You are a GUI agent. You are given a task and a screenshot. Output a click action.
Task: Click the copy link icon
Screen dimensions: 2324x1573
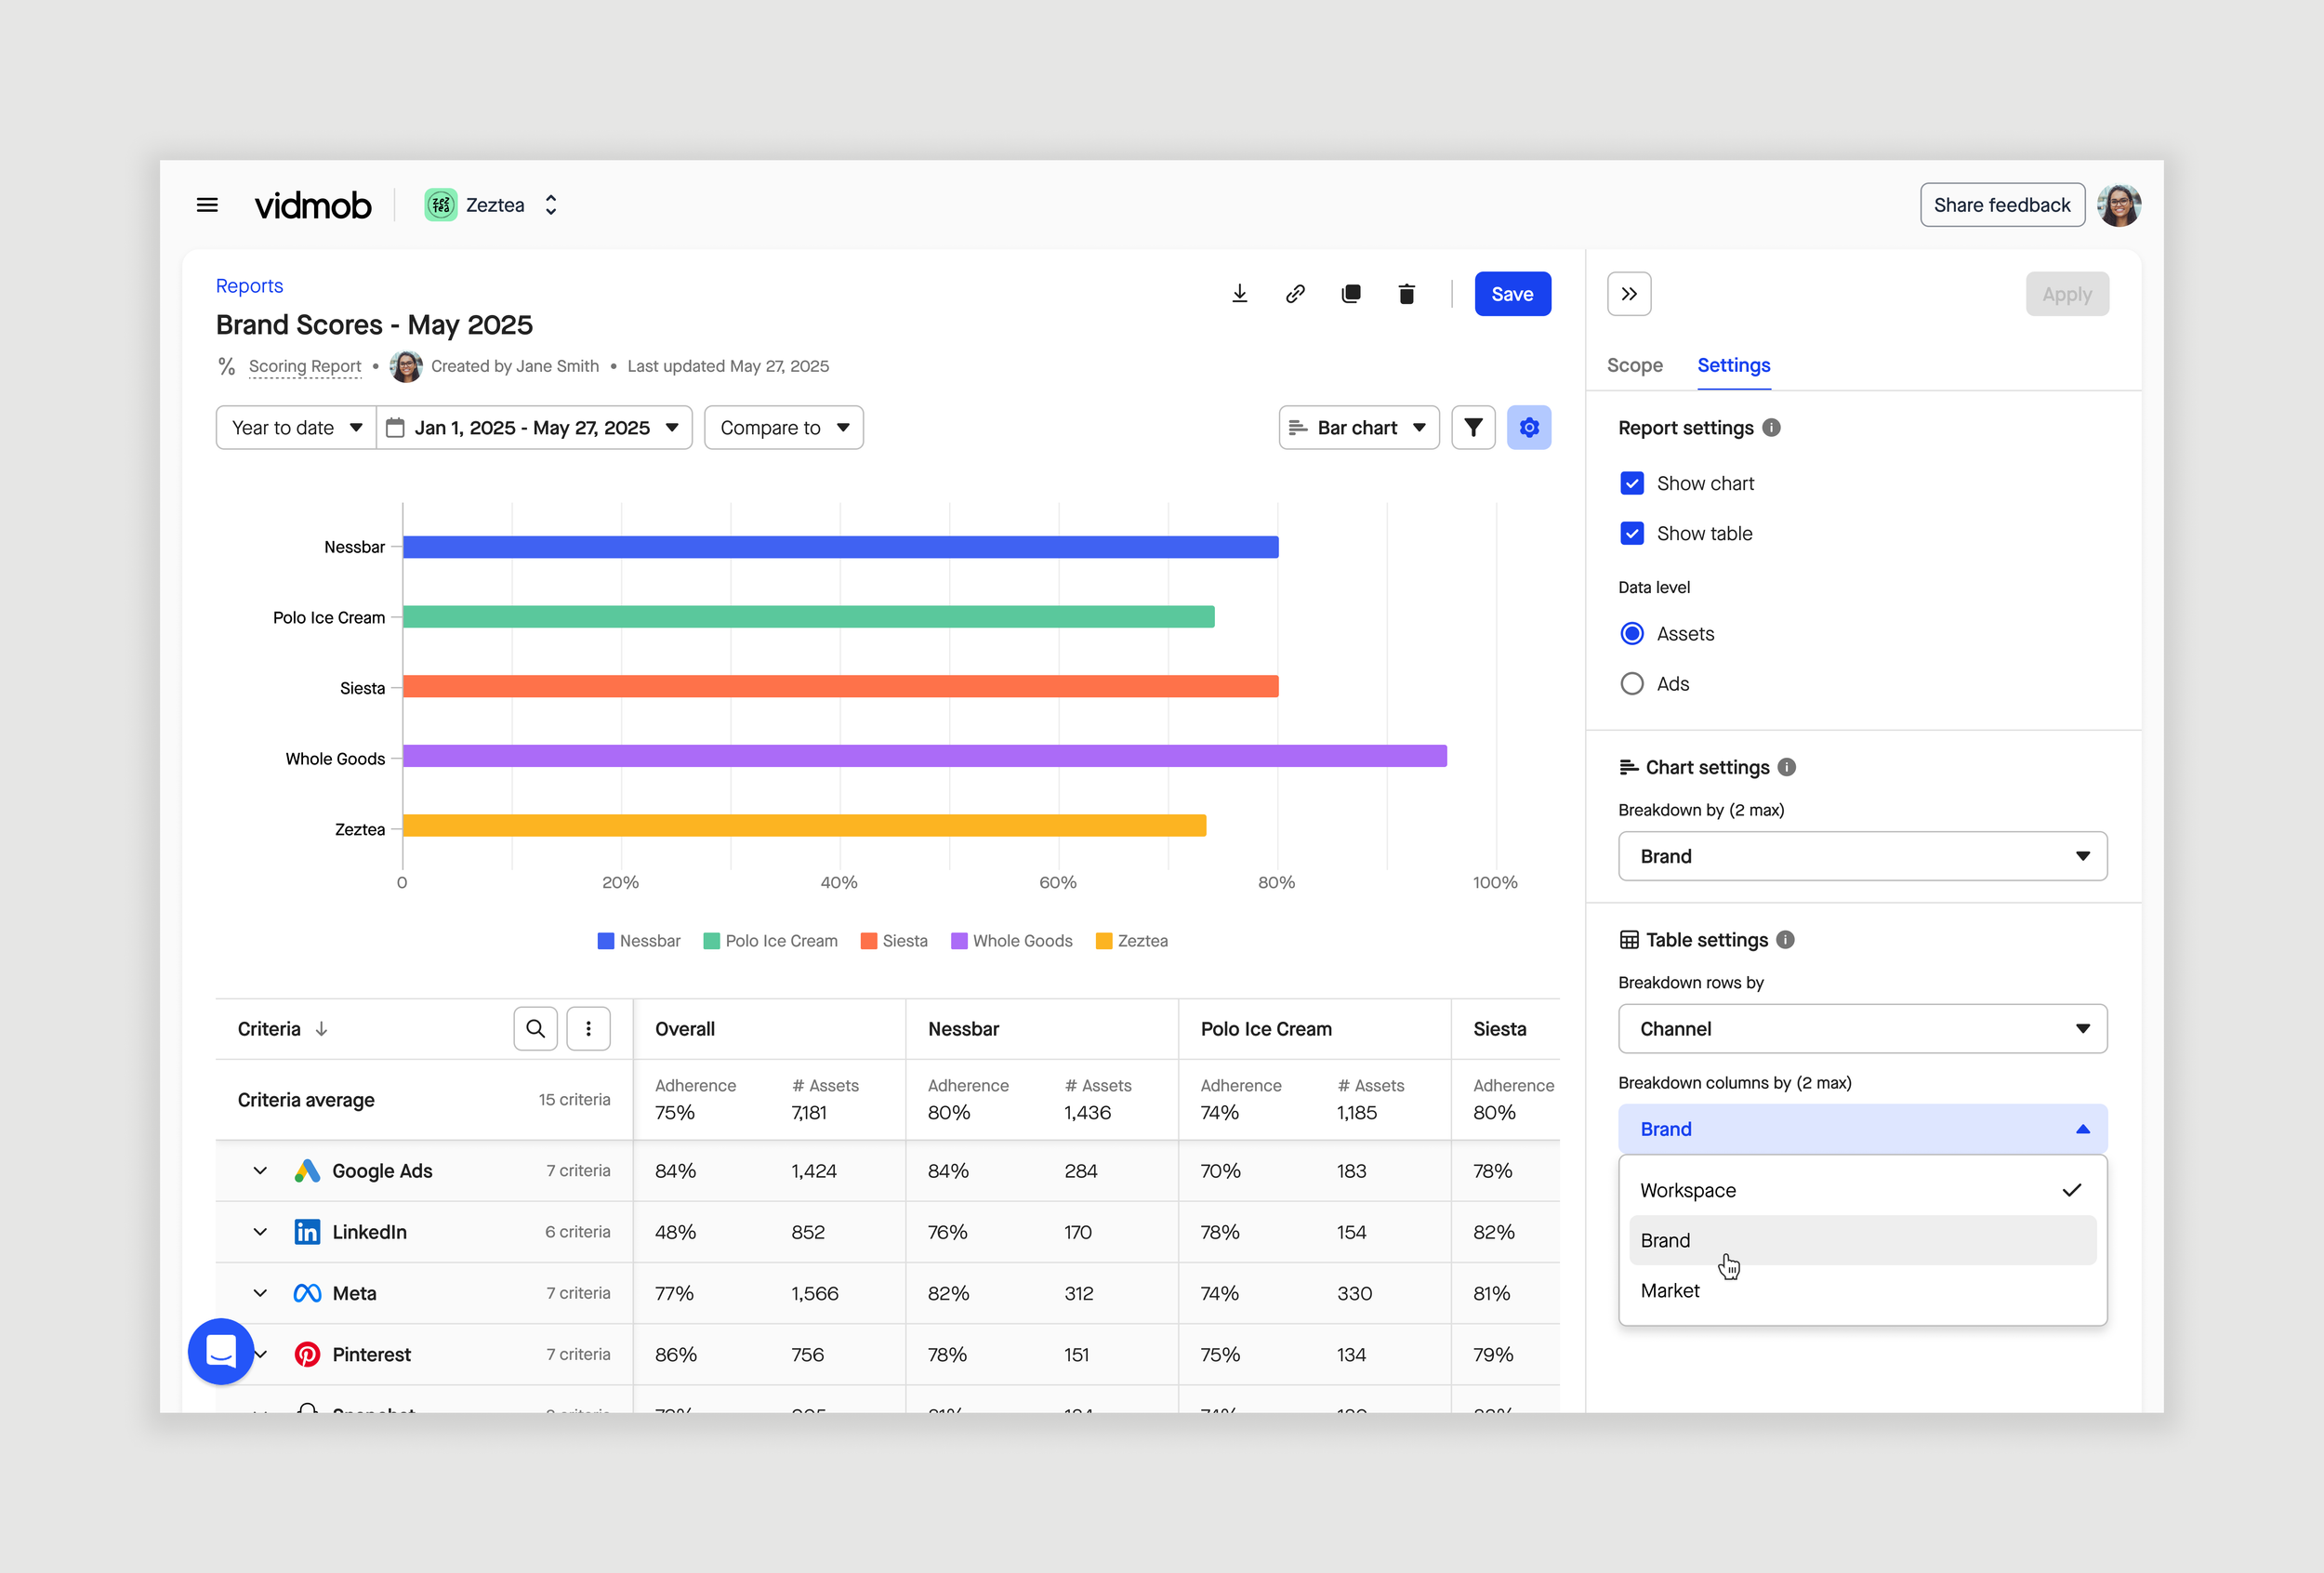(x=1295, y=293)
